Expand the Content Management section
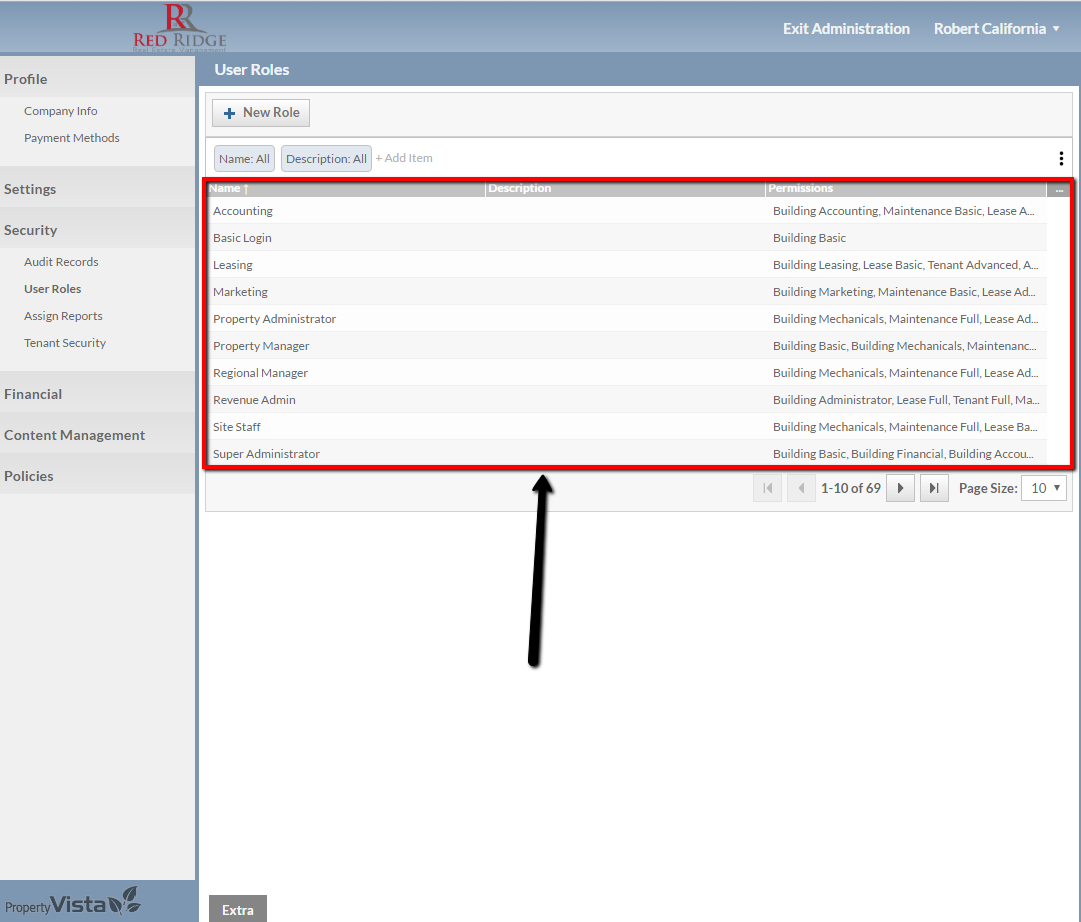 [74, 435]
